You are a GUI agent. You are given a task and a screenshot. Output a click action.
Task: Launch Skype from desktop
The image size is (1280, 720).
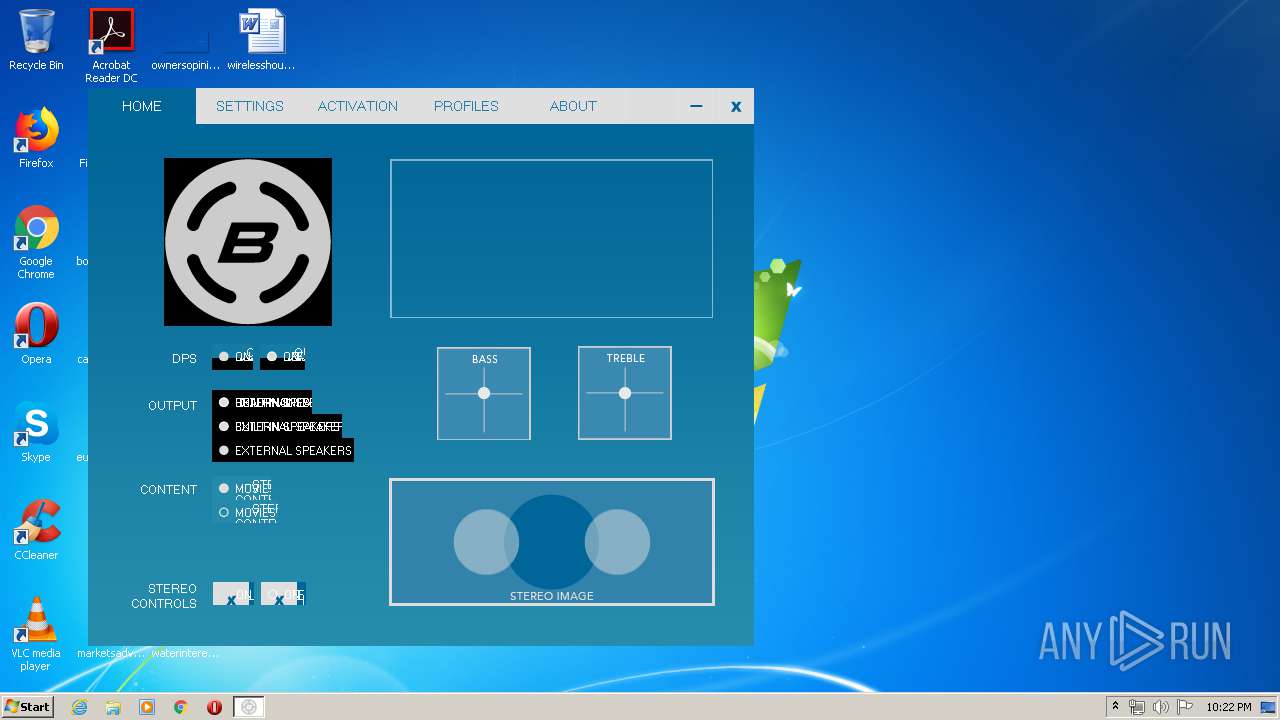36,432
